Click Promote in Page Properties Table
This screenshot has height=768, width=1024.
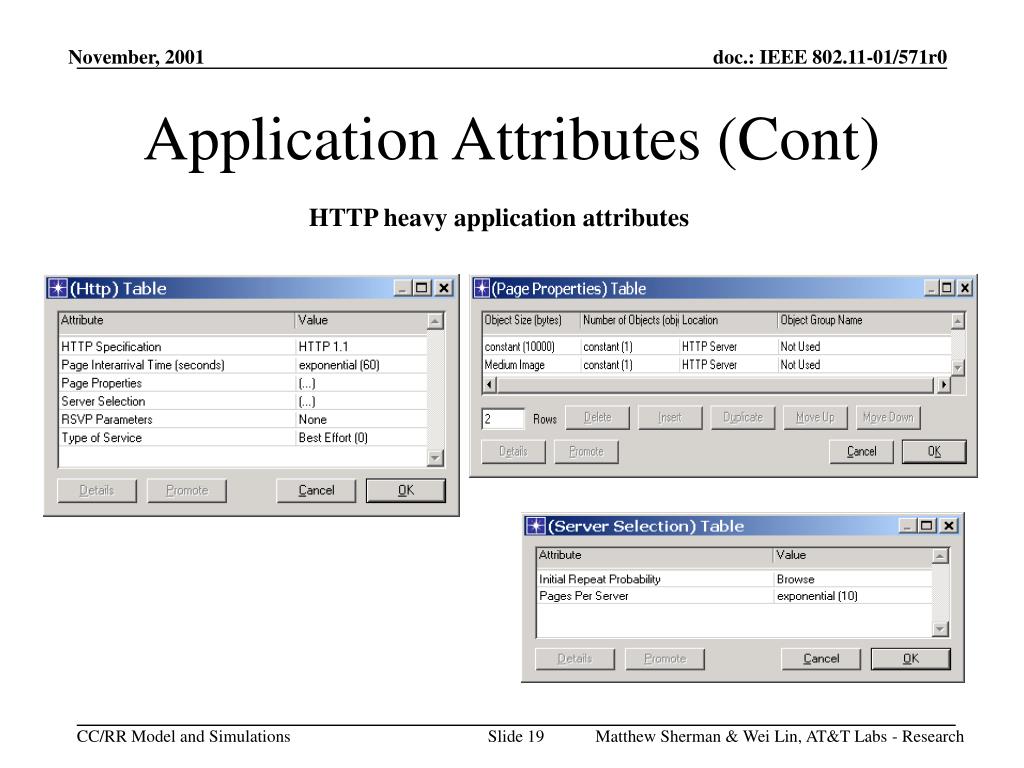click(586, 451)
